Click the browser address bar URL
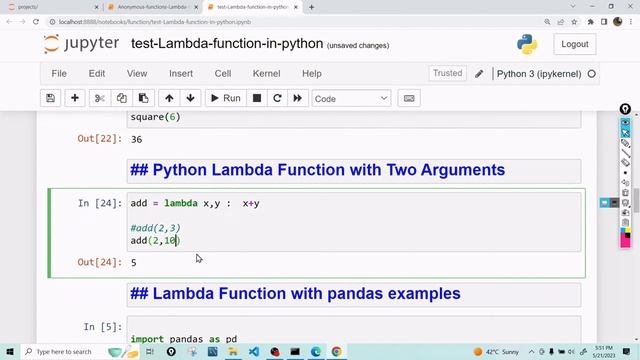 [155, 22]
